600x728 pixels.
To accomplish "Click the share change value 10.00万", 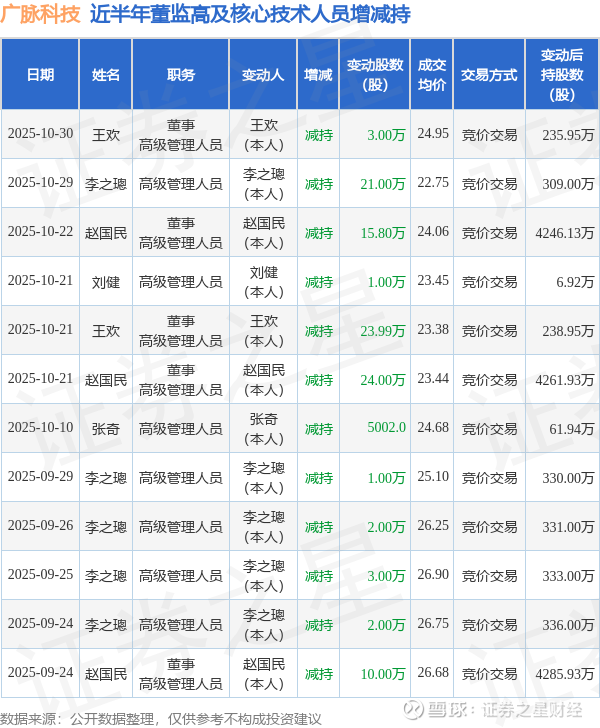I will (x=383, y=674).
